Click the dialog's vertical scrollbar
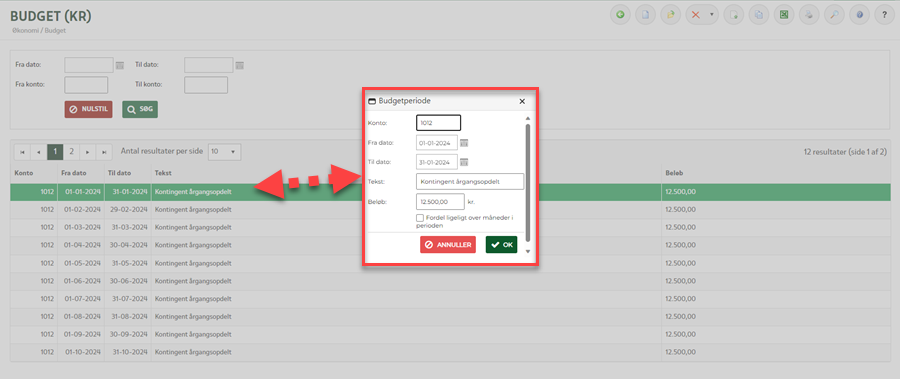Image resolution: width=900 pixels, height=379 pixels. coord(528,183)
